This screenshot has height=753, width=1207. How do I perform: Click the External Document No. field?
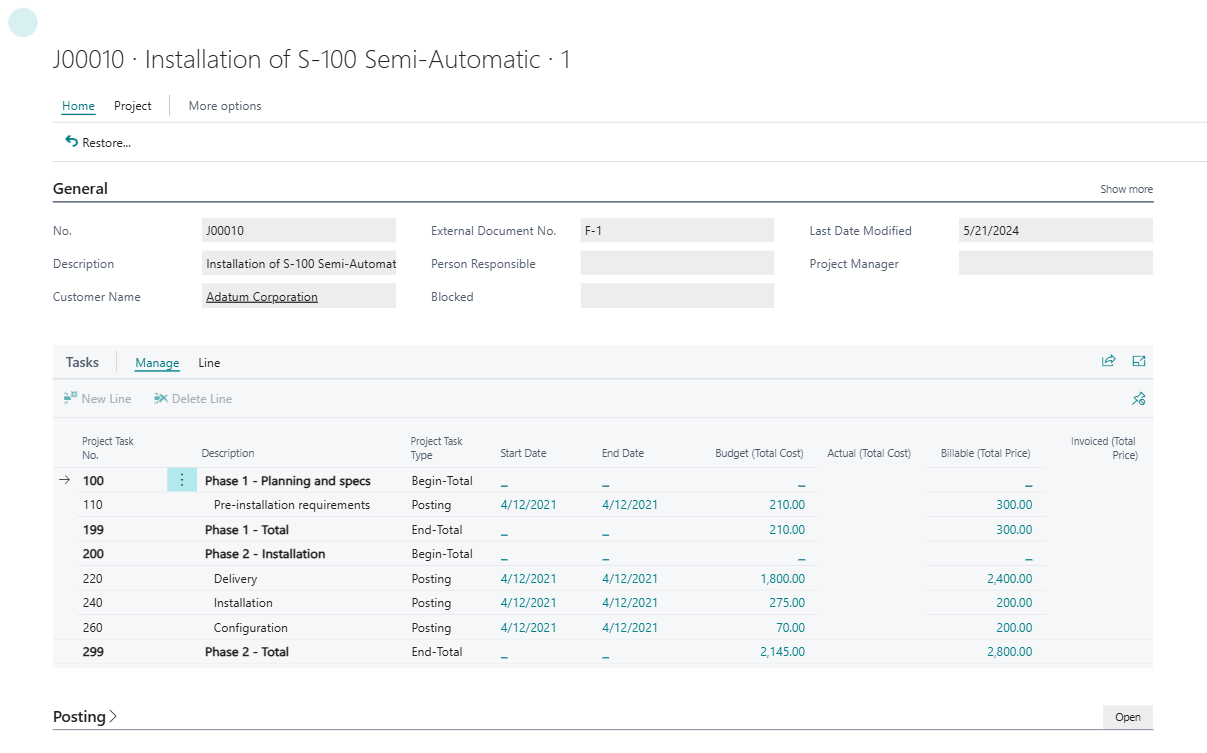[676, 230]
